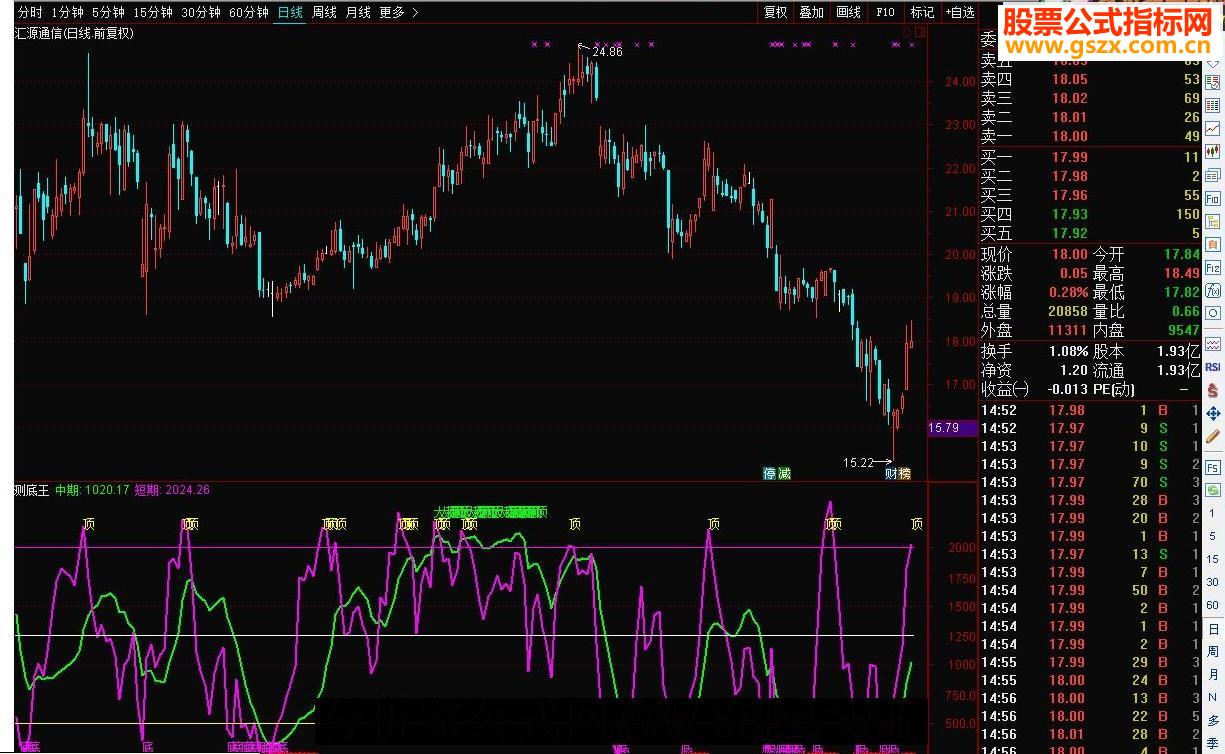Click the 标记 mark button
Screen dimensions: 1225x754
pos(921,12)
